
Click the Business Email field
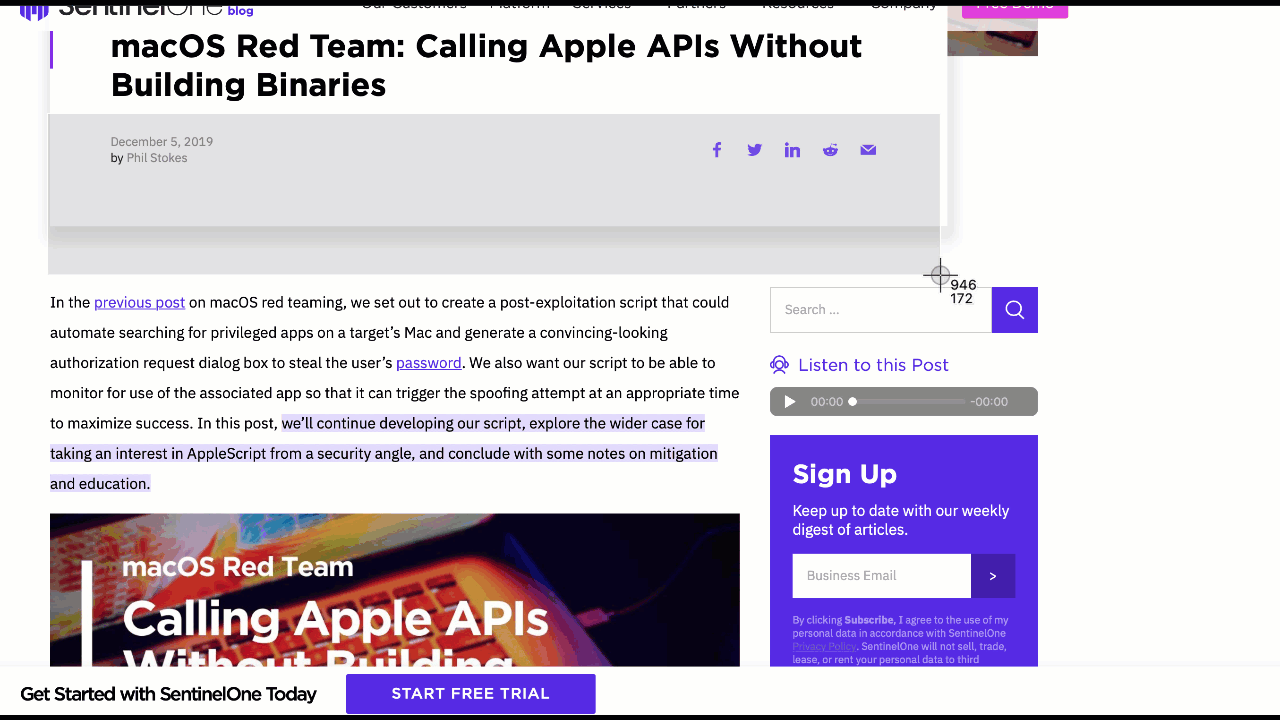[880, 576]
